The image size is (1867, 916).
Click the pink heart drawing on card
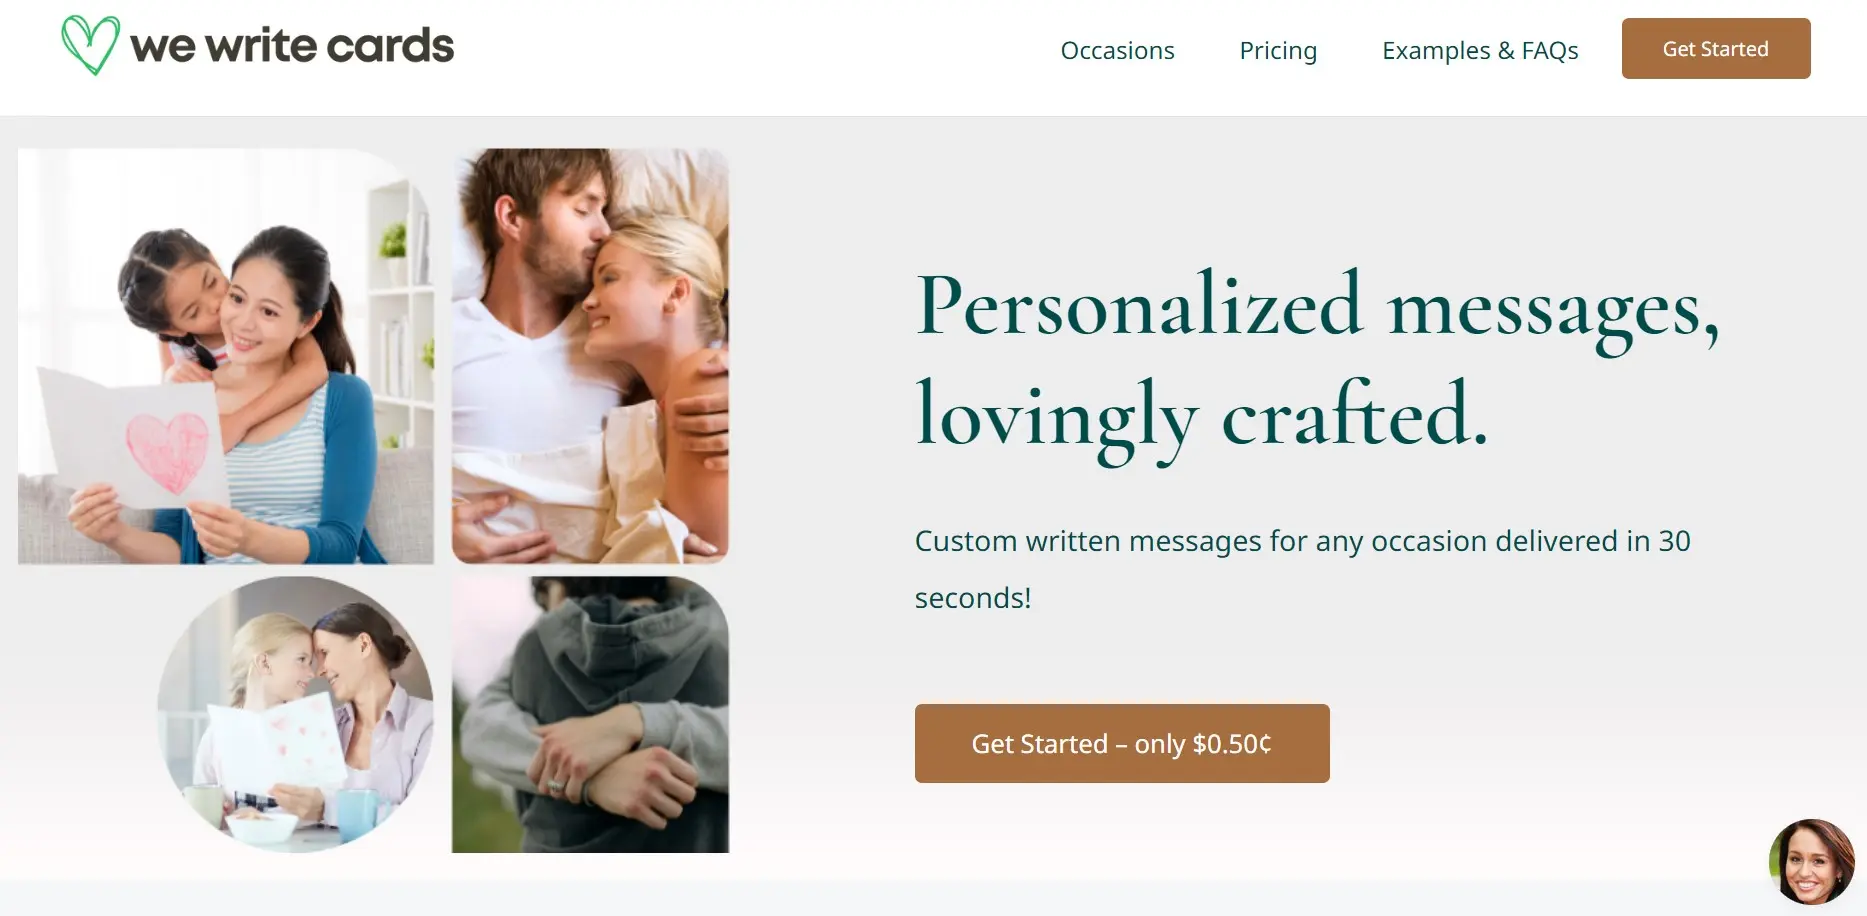[167, 450]
